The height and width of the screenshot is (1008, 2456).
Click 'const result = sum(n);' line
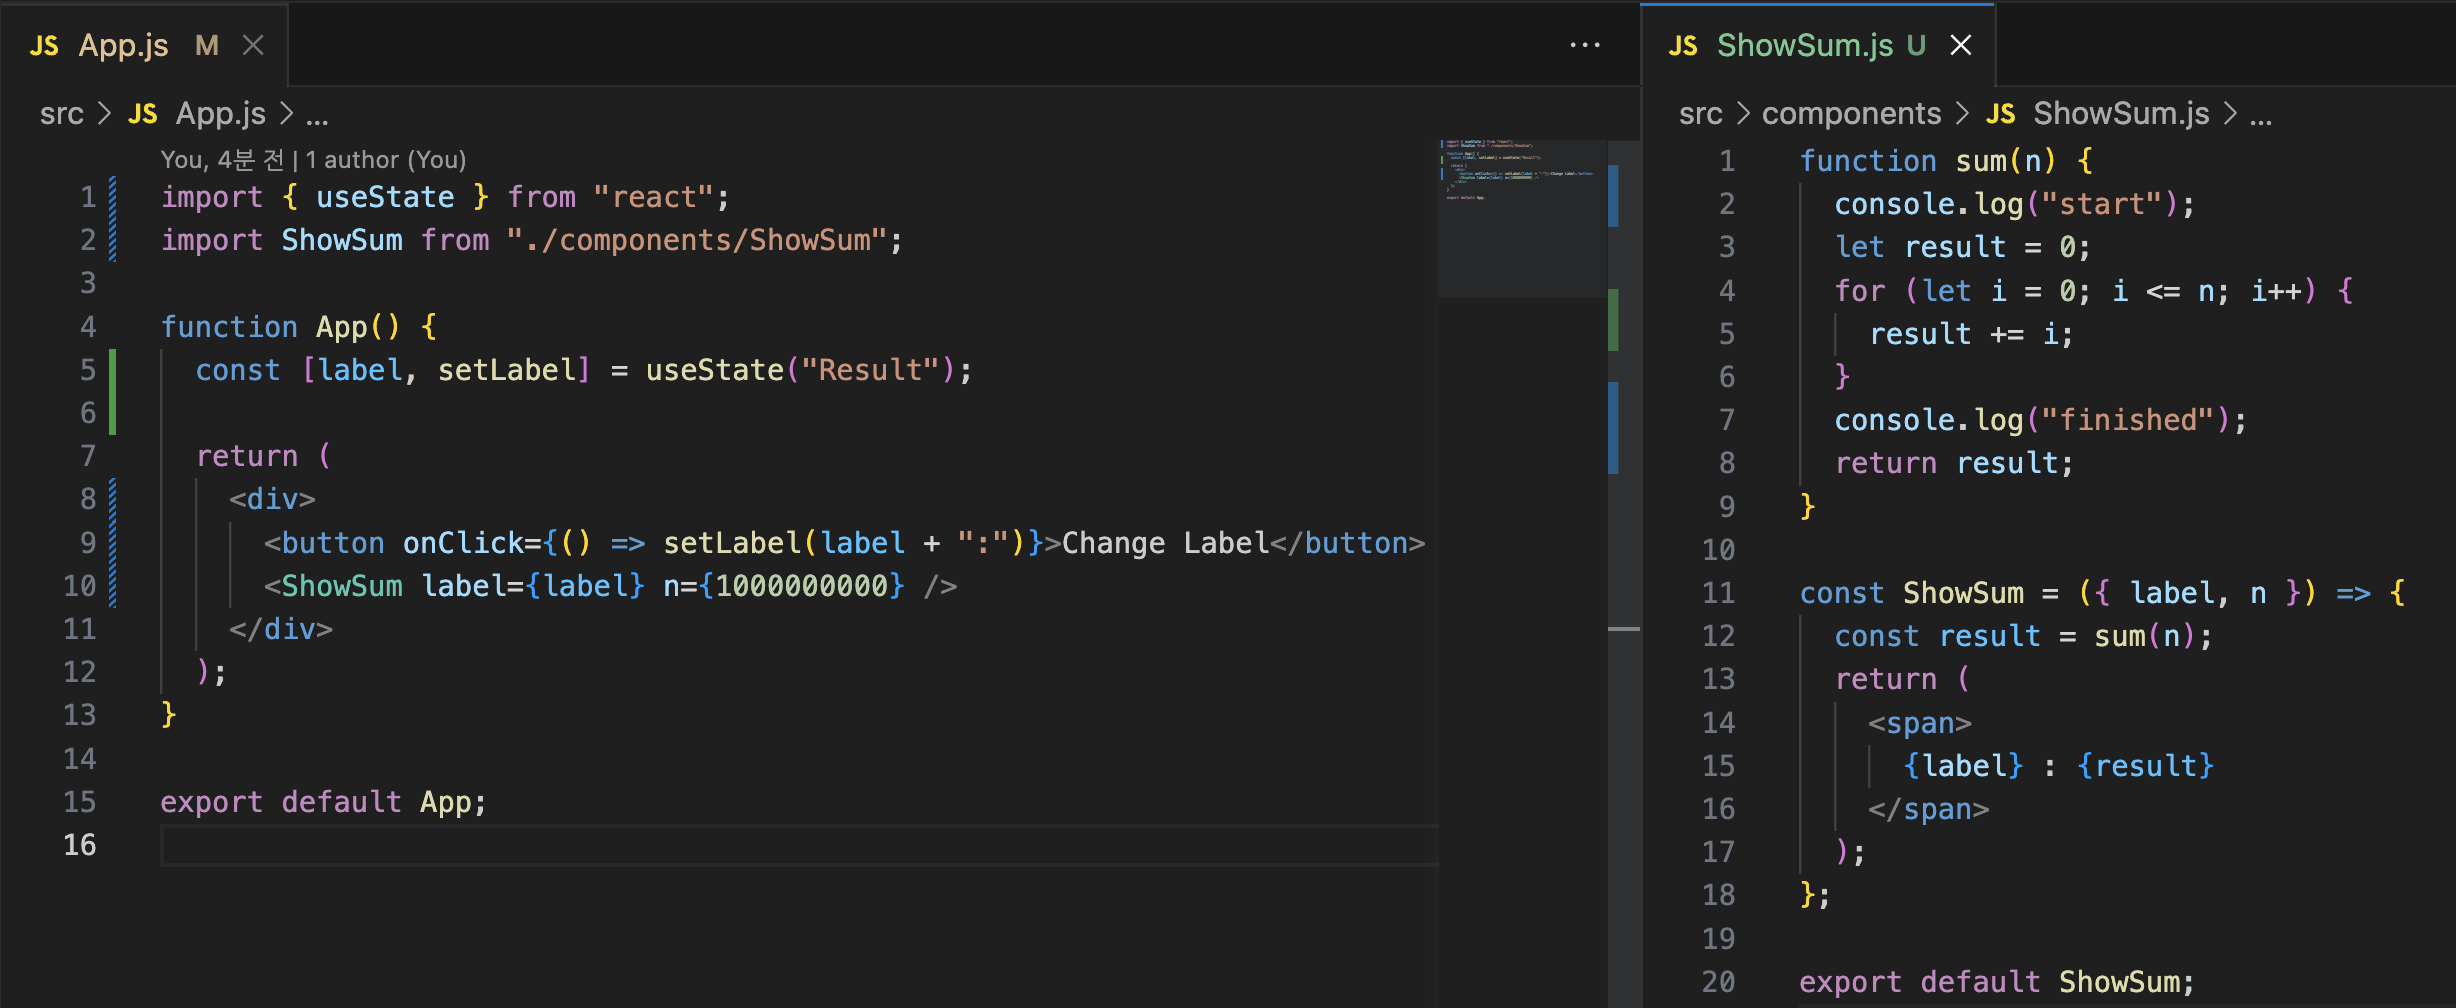[x=2024, y=636]
